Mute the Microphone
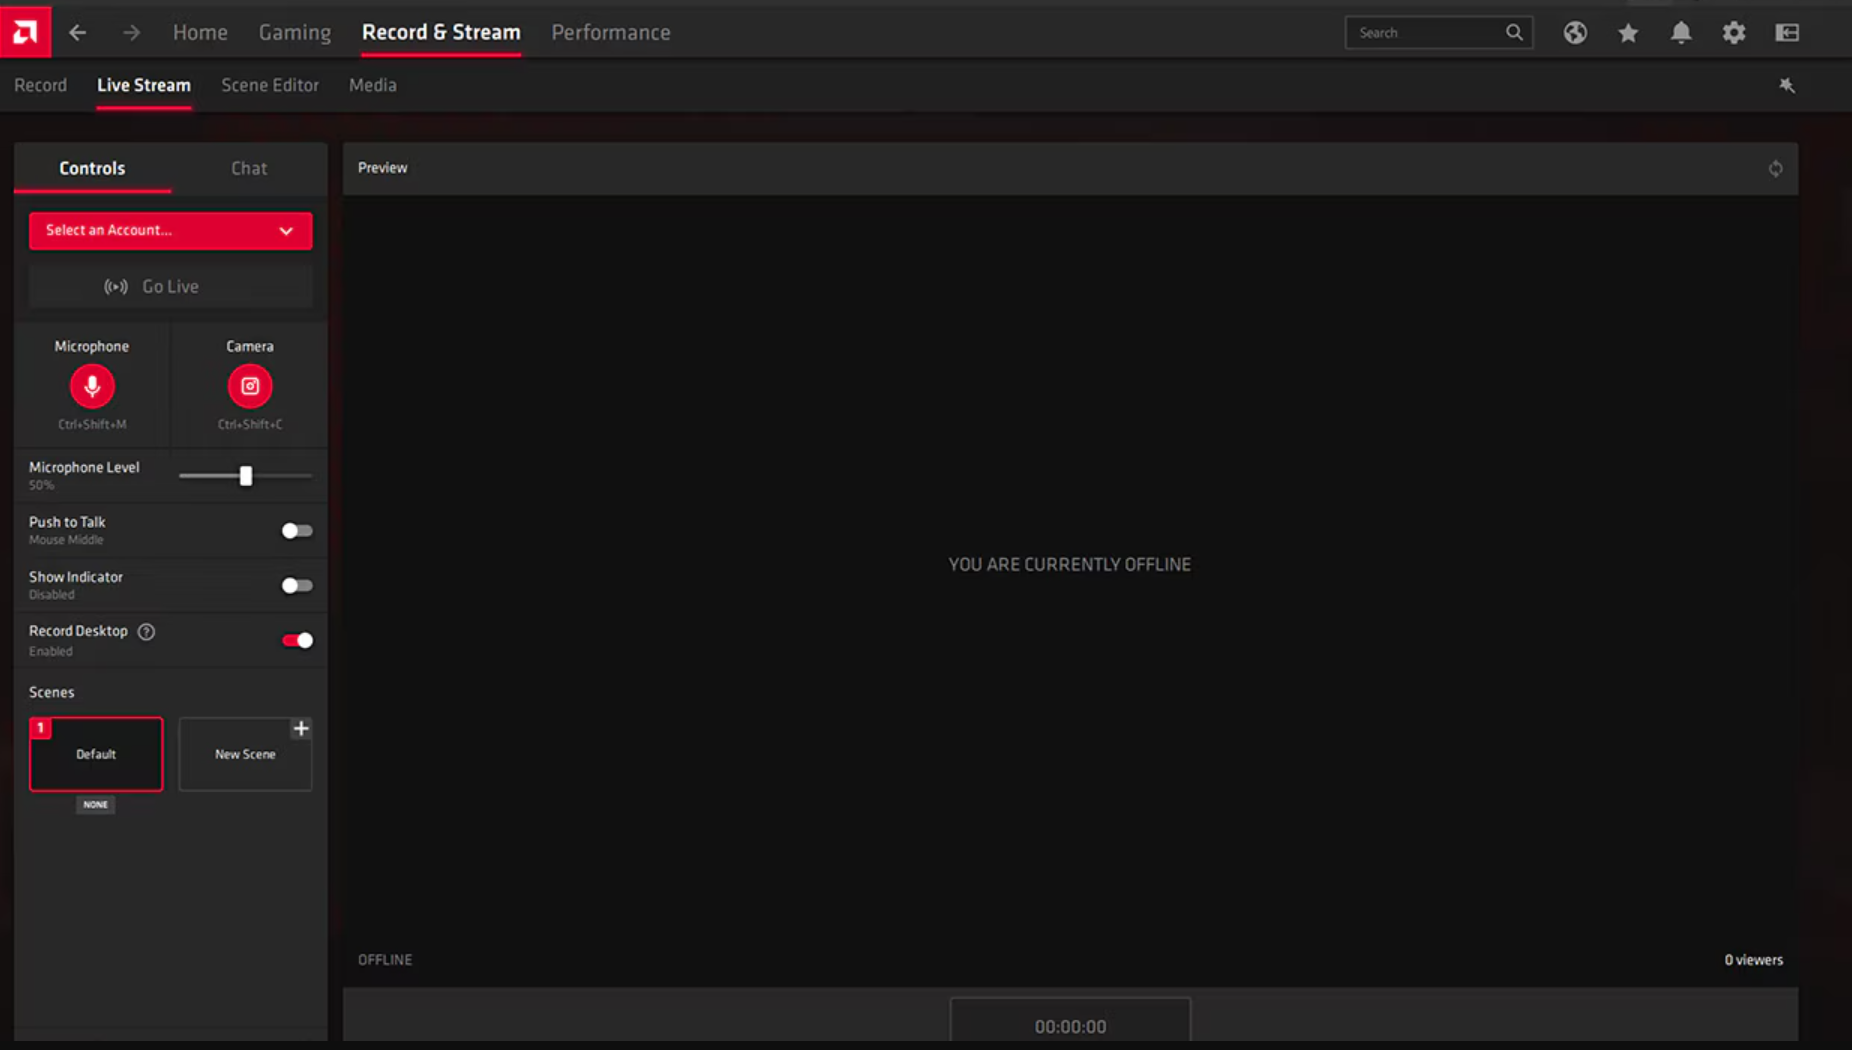Image resolution: width=1852 pixels, height=1050 pixels. (x=92, y=386)
